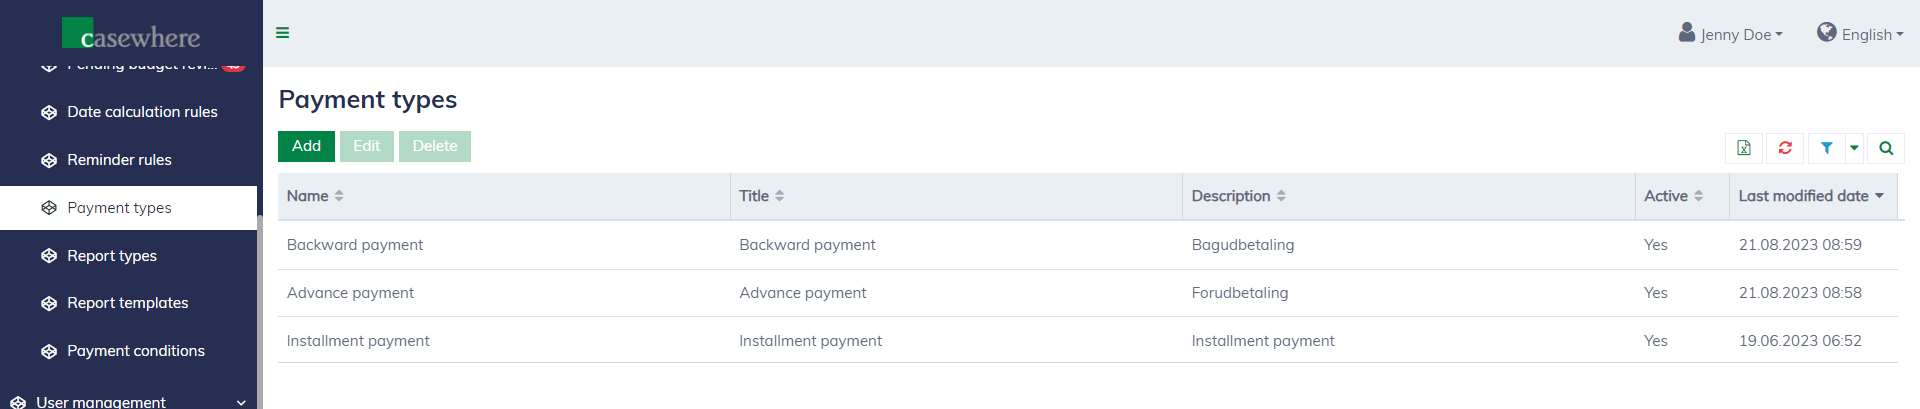Go to Report templates menu item
The image size is (1920, 409).
click(x=127, y=303)
